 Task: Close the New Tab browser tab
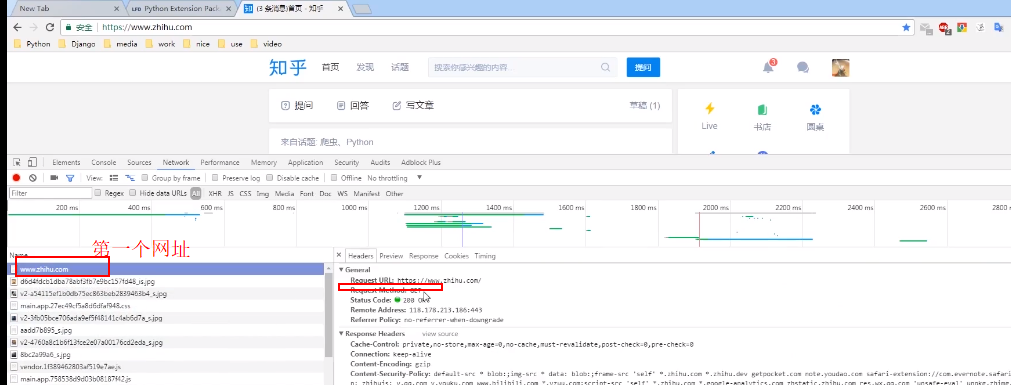(x=117, y=8)
